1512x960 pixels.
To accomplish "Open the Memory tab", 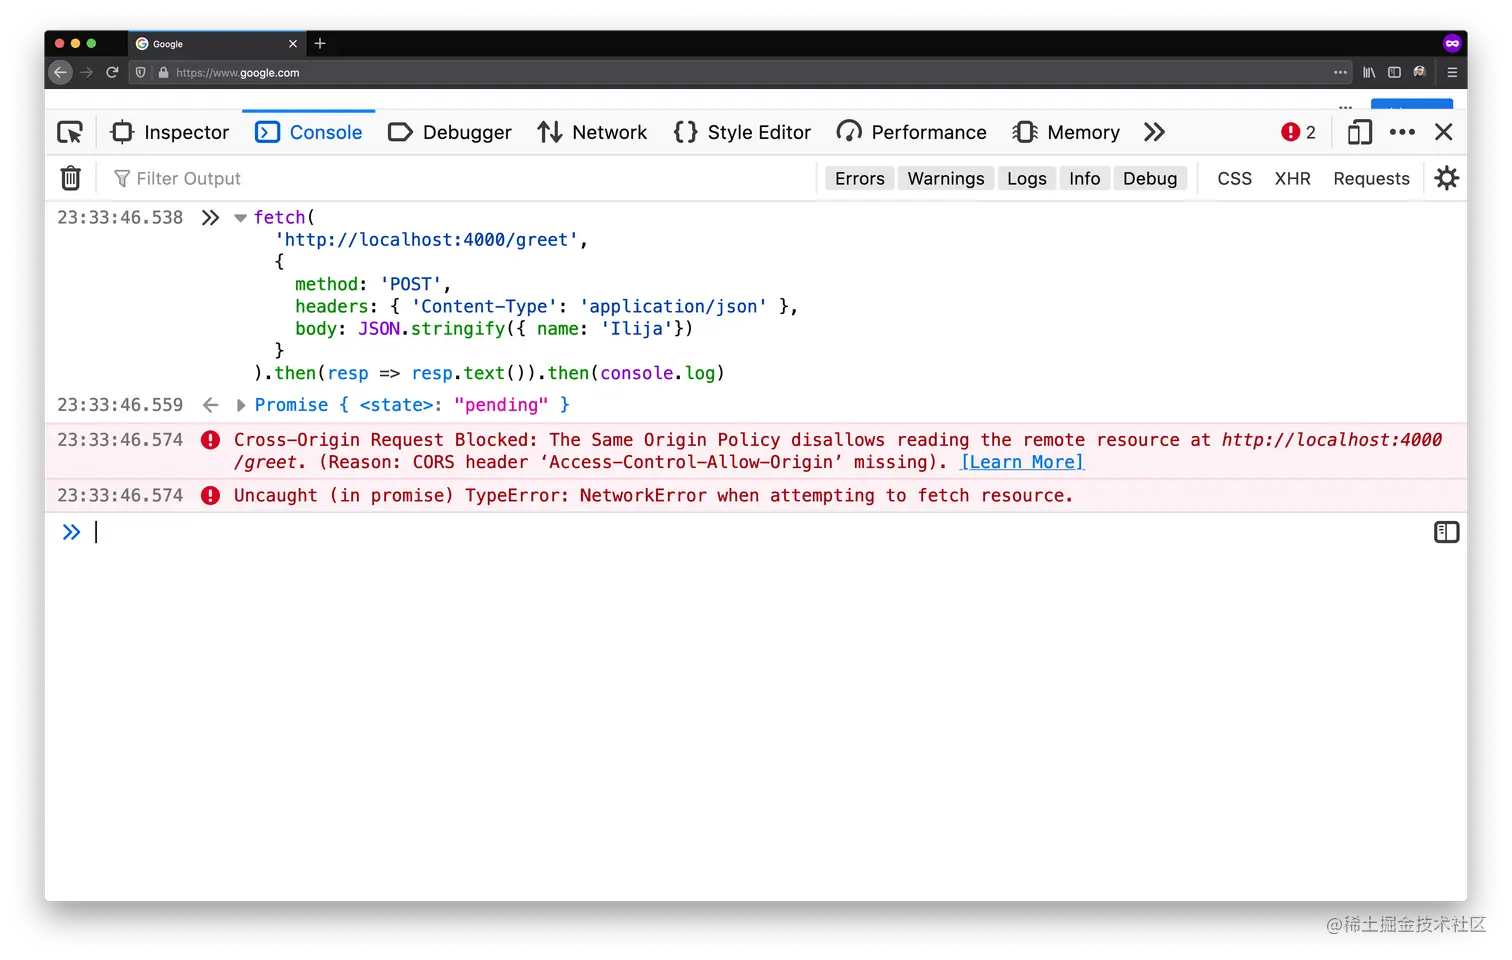I will click(x=1066, y=132).
